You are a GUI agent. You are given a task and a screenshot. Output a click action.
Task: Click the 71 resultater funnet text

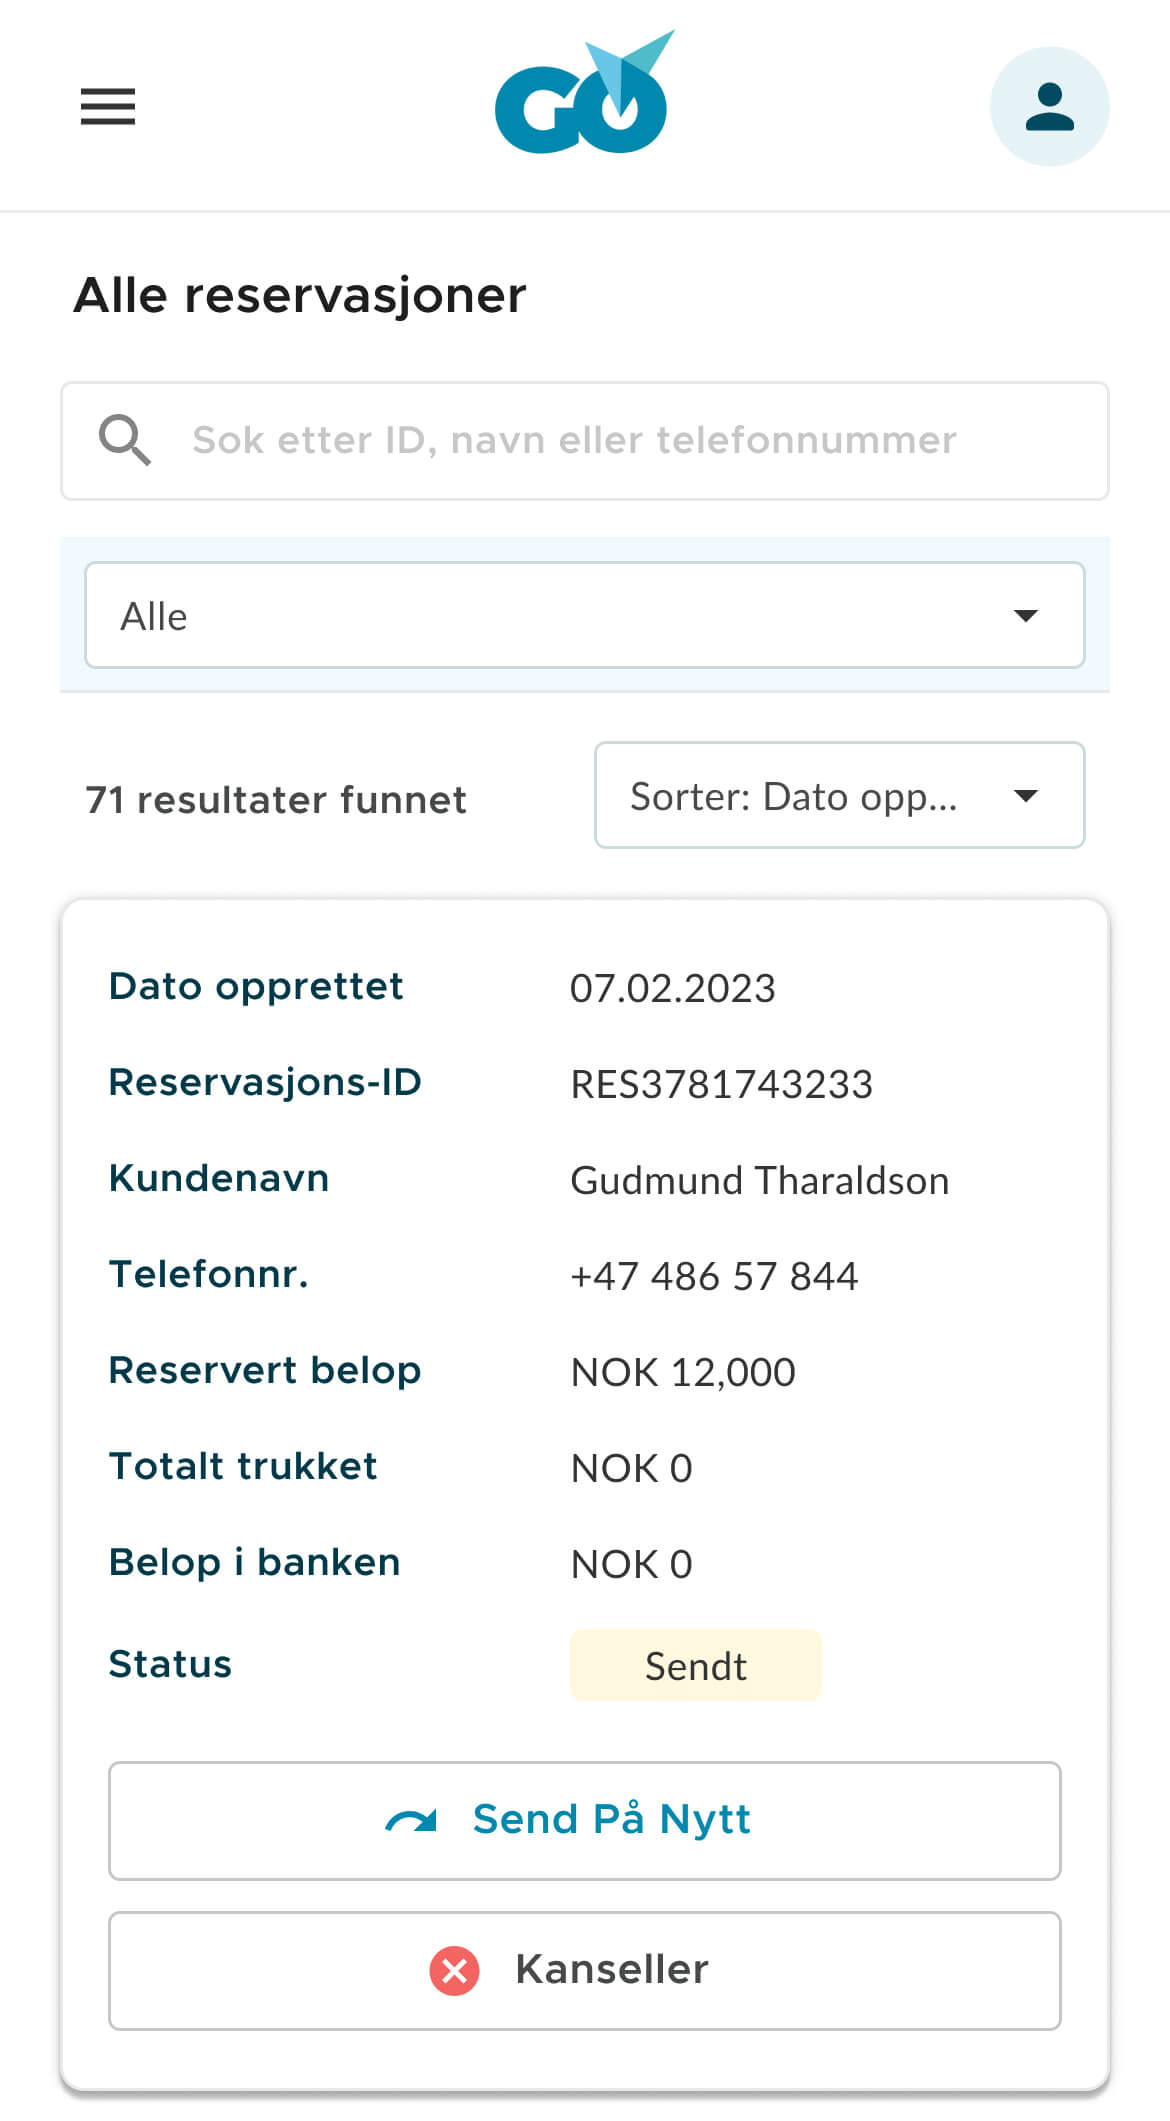click(276, 800)
